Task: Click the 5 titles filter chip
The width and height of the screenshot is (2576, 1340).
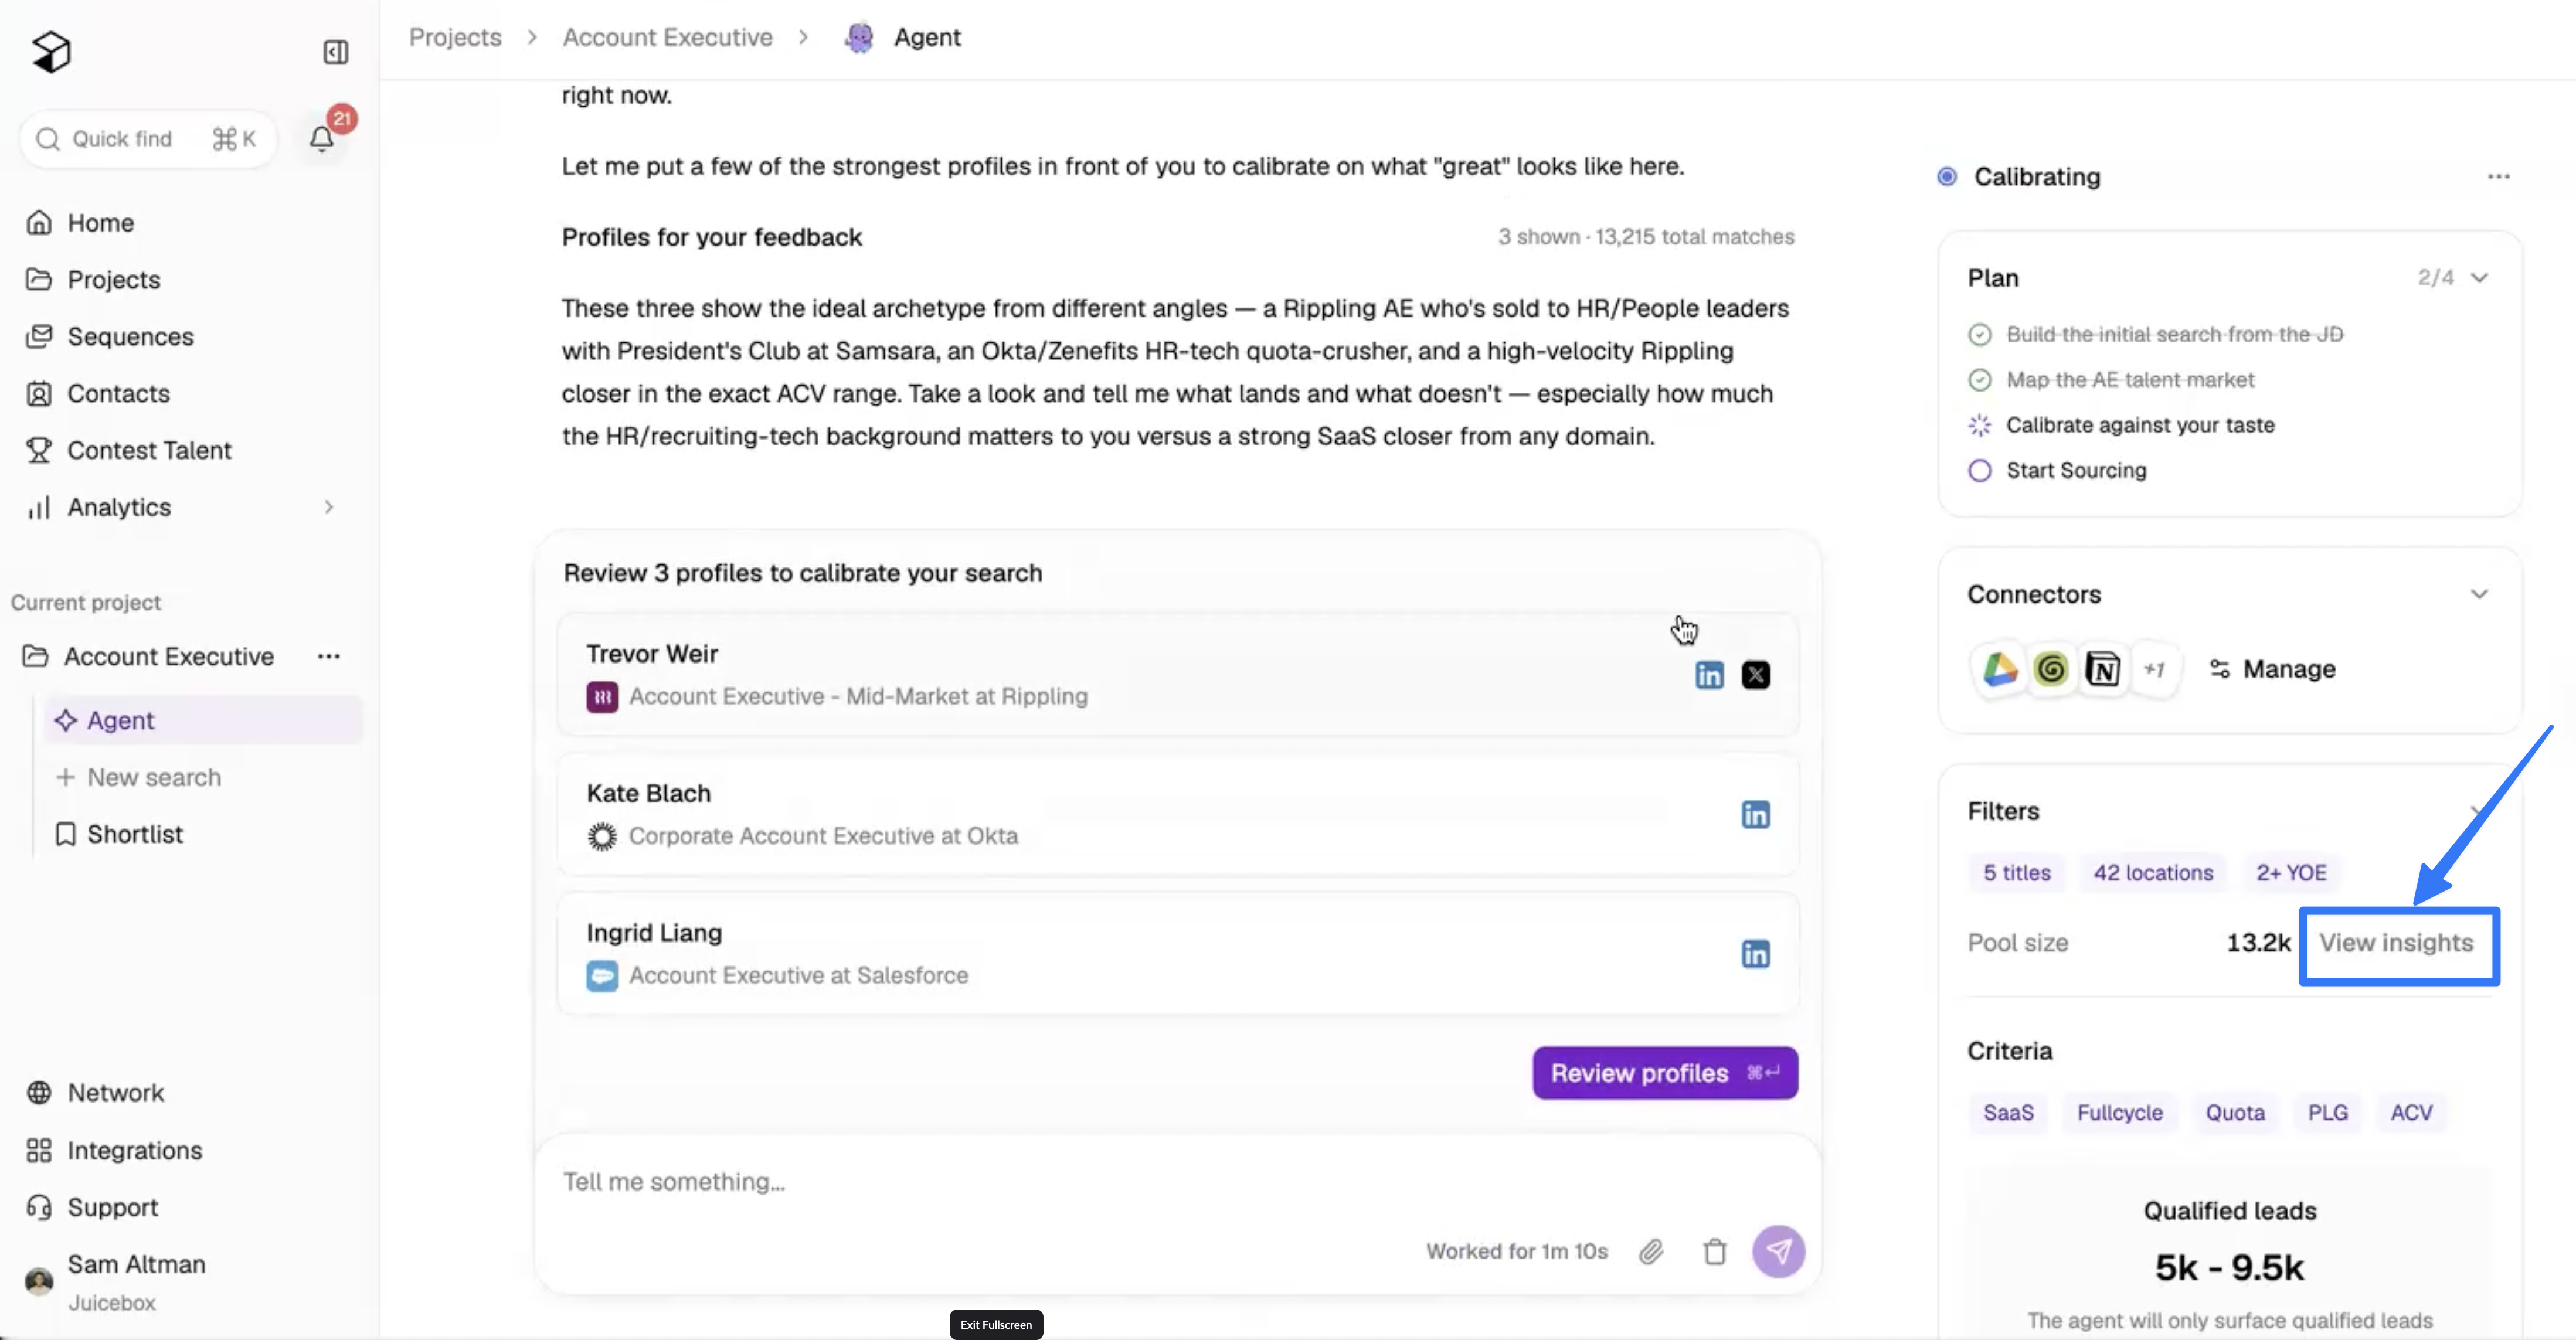Action: click(2016, 873)
